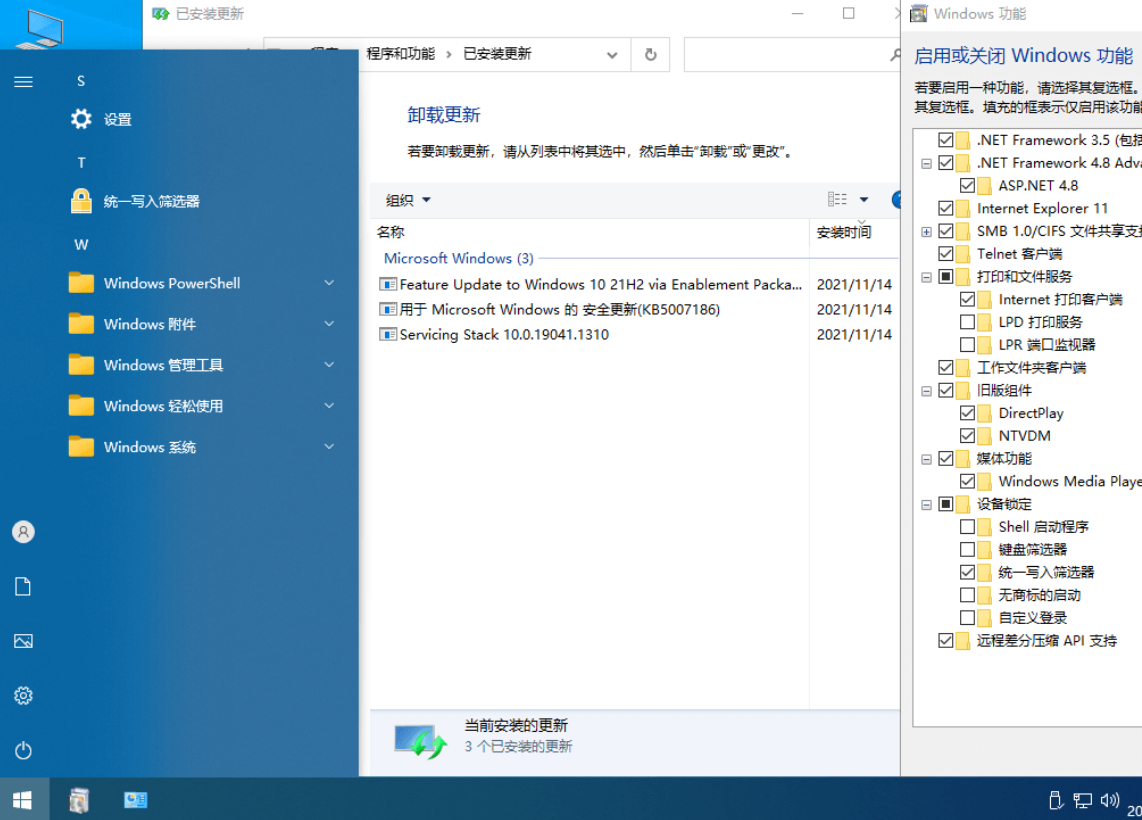Open Settings gear in Start sidebar
This screenshot has height=820, width=1142.
(x=23, y=695)
